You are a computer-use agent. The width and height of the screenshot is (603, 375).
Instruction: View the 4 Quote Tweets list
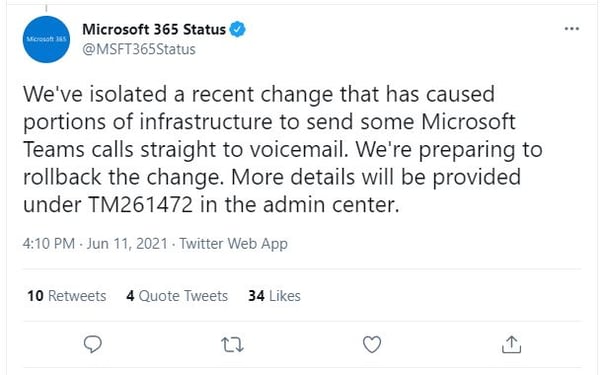tap(177, 296)
